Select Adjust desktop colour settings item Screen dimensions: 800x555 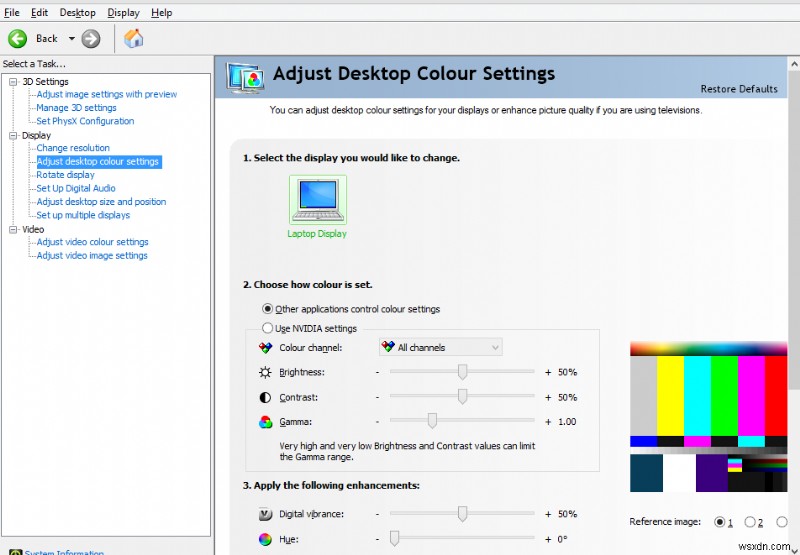(98, 162)
